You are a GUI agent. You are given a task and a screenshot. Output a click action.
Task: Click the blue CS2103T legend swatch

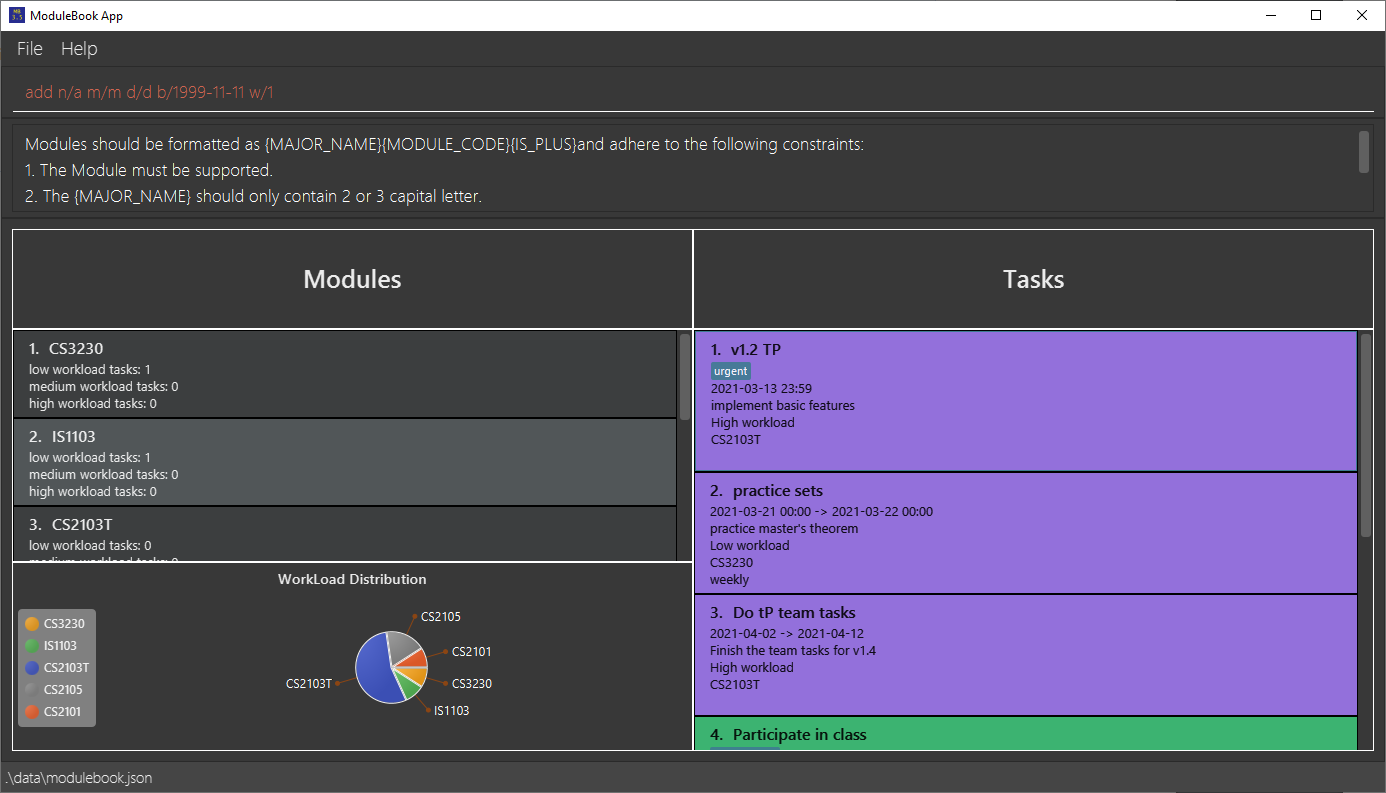32,668
